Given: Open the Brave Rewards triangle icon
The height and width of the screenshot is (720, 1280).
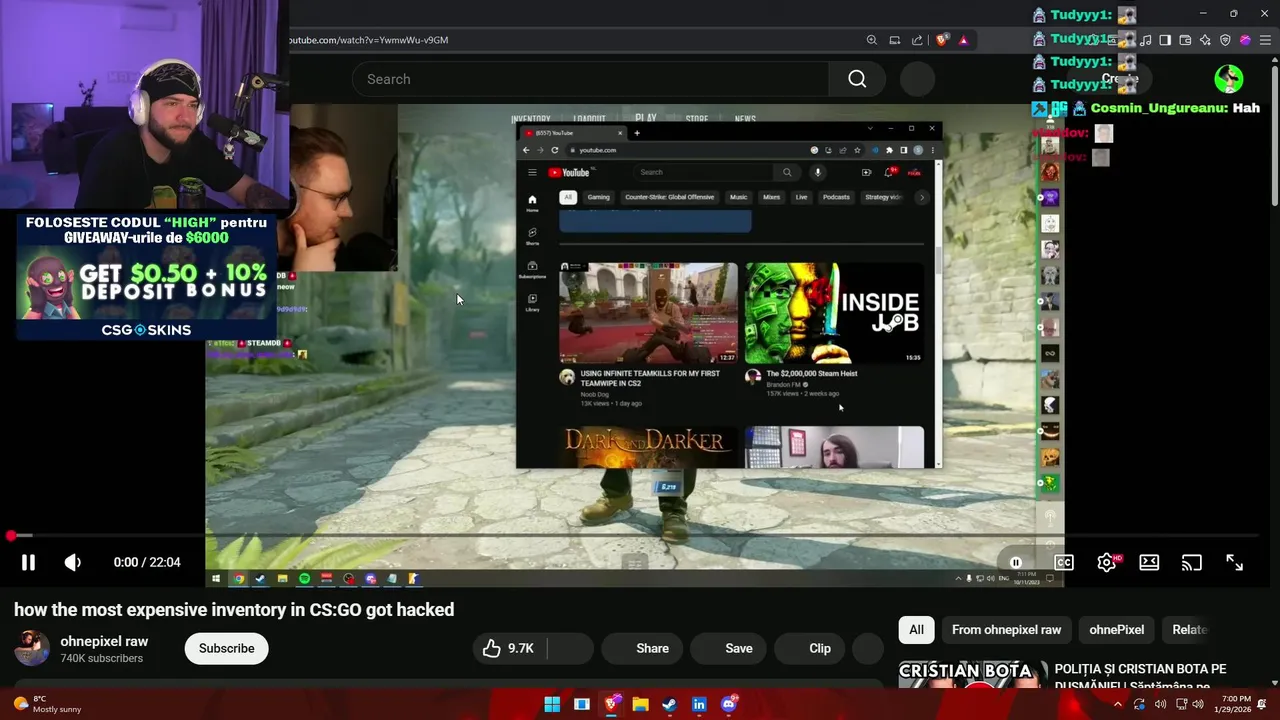Looking at the screenshot, I should (x=963, y=40).
